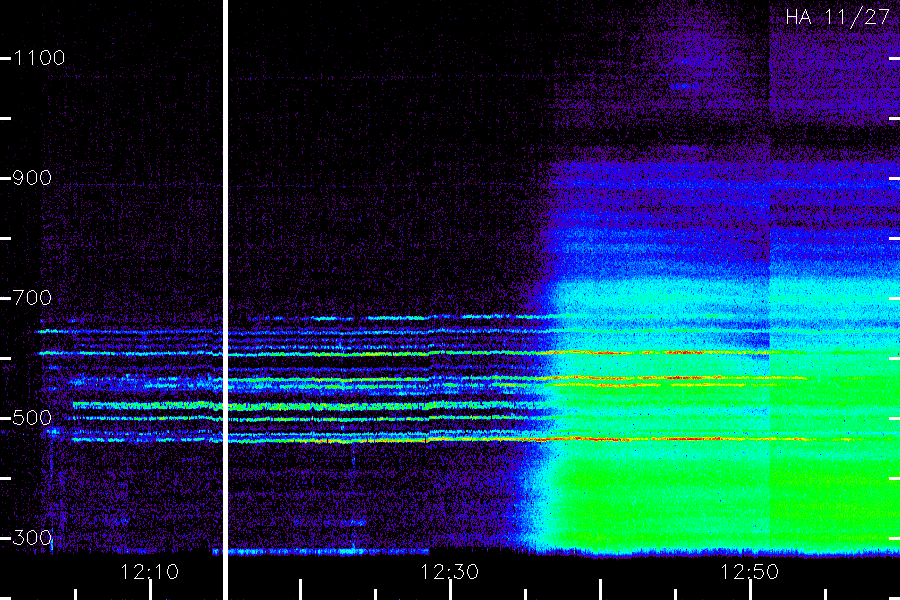This screenshot has height=600, width=900.
Task: Click the 12:50 time axis label
Action: click(750, 572)
